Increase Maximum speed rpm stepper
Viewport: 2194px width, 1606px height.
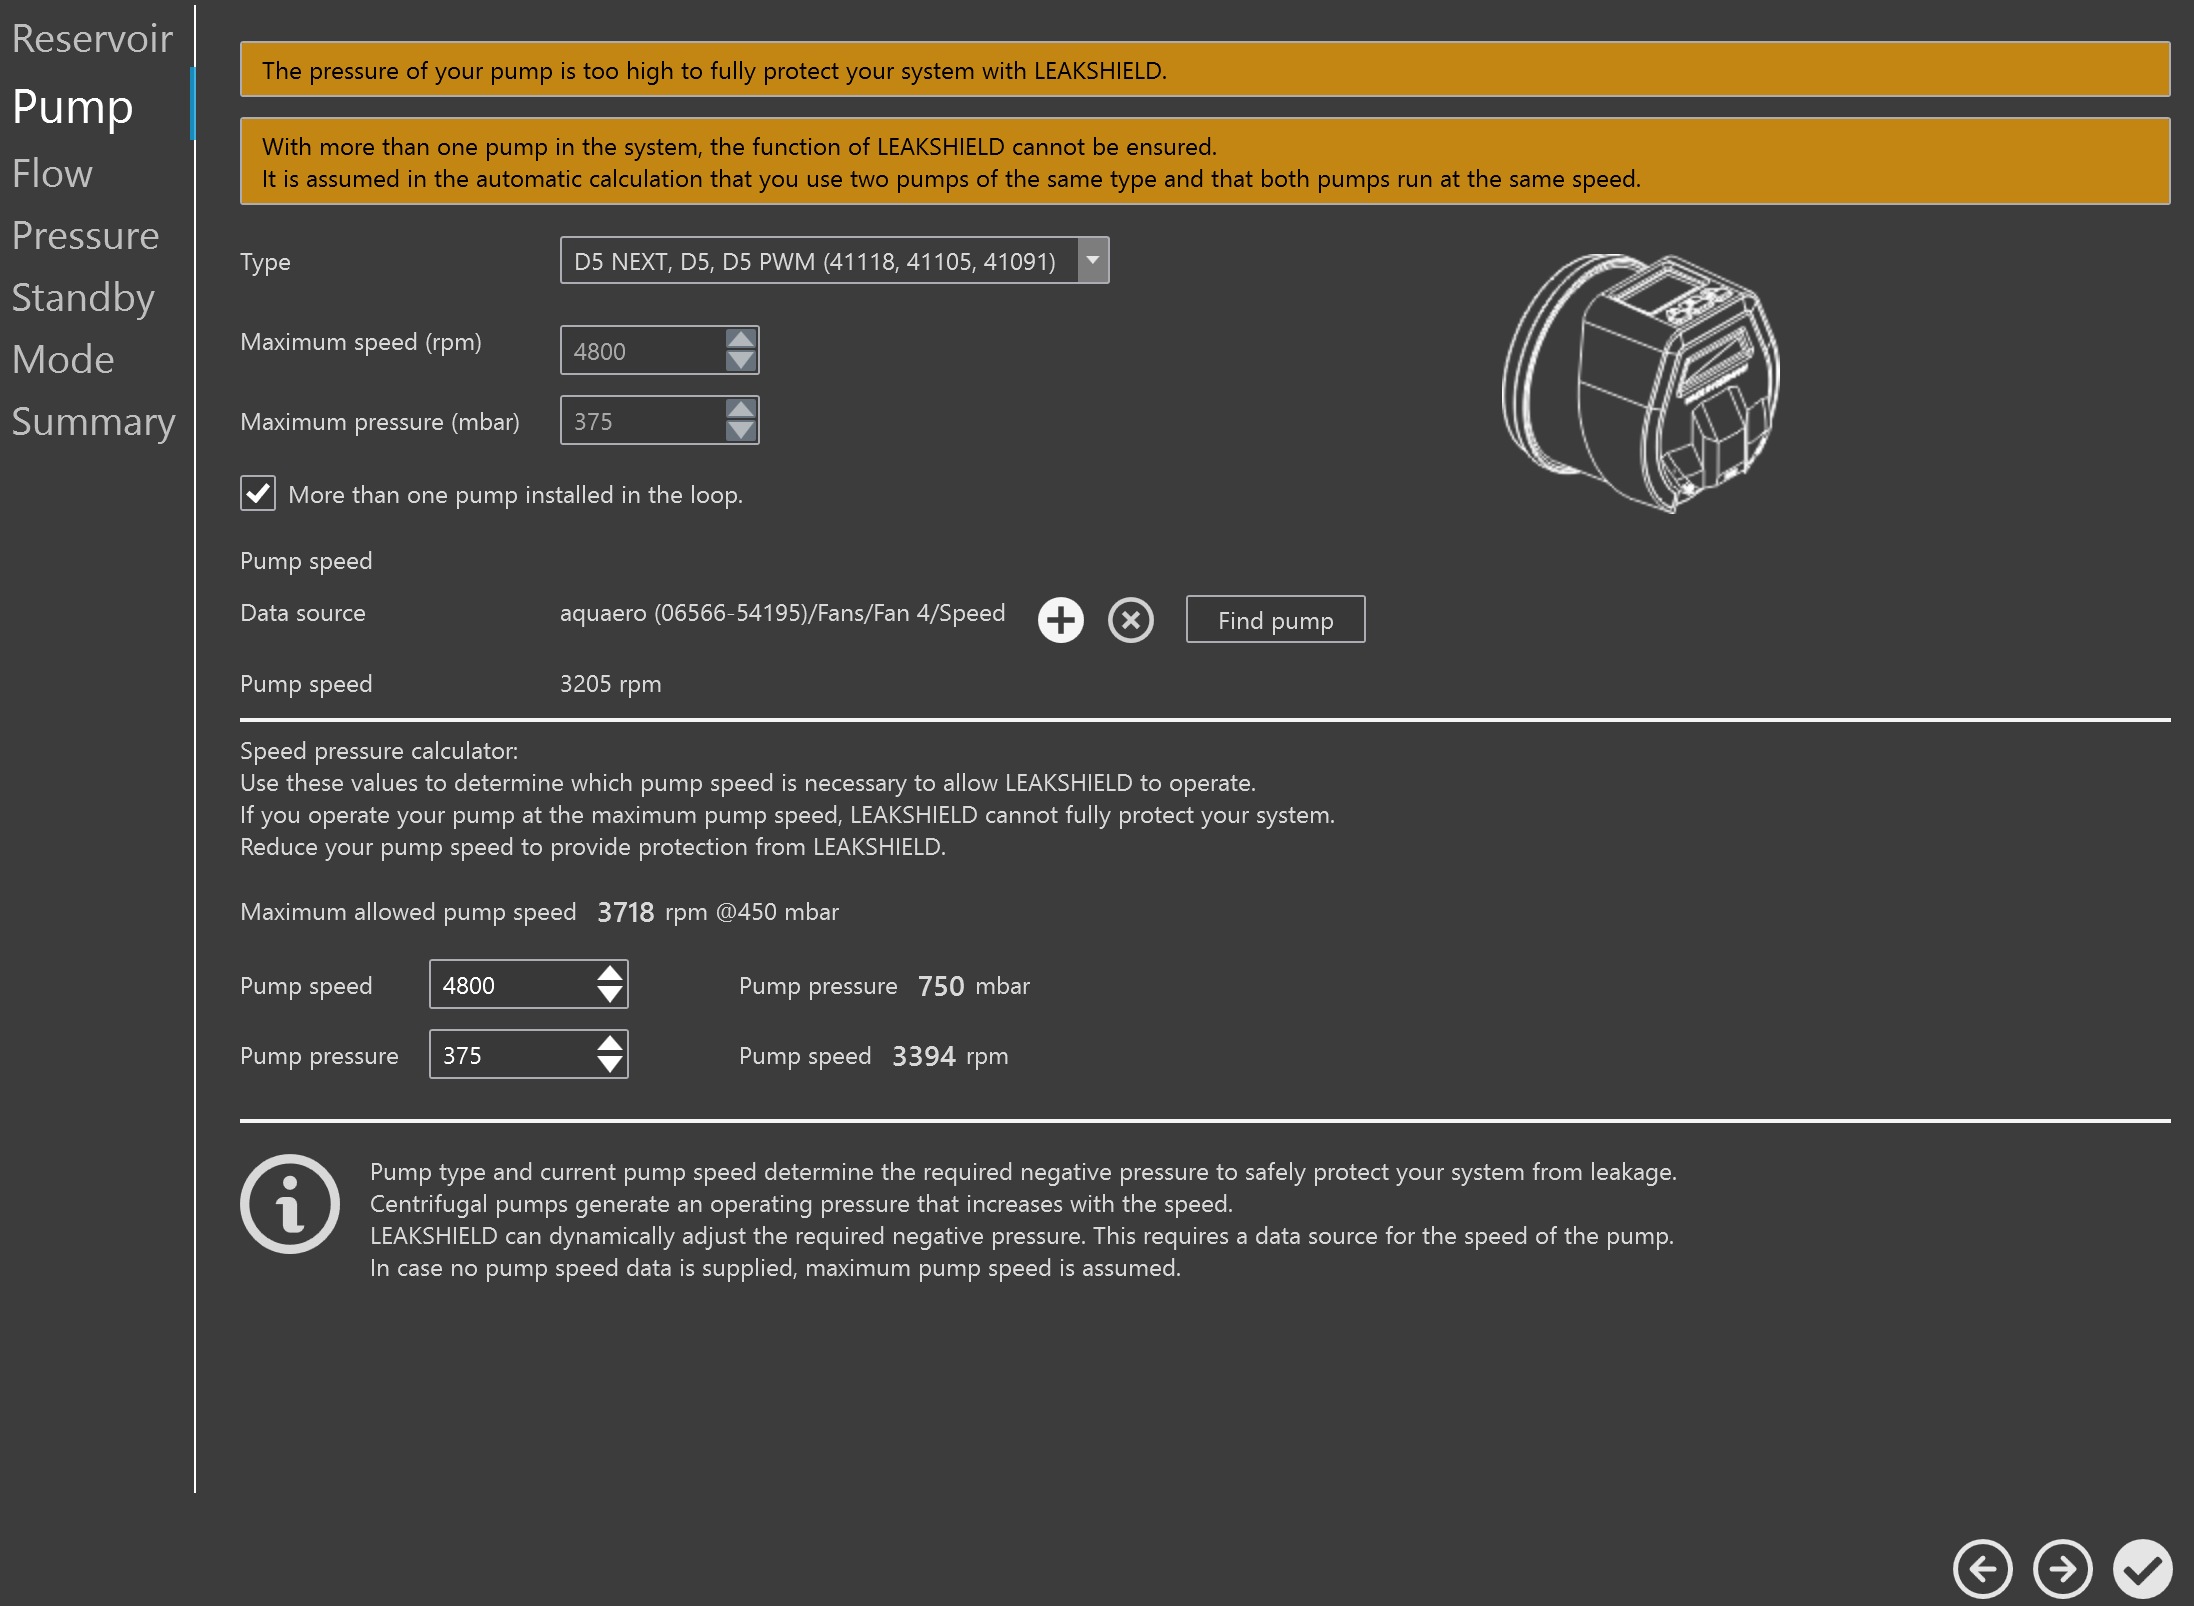(740, 339)
